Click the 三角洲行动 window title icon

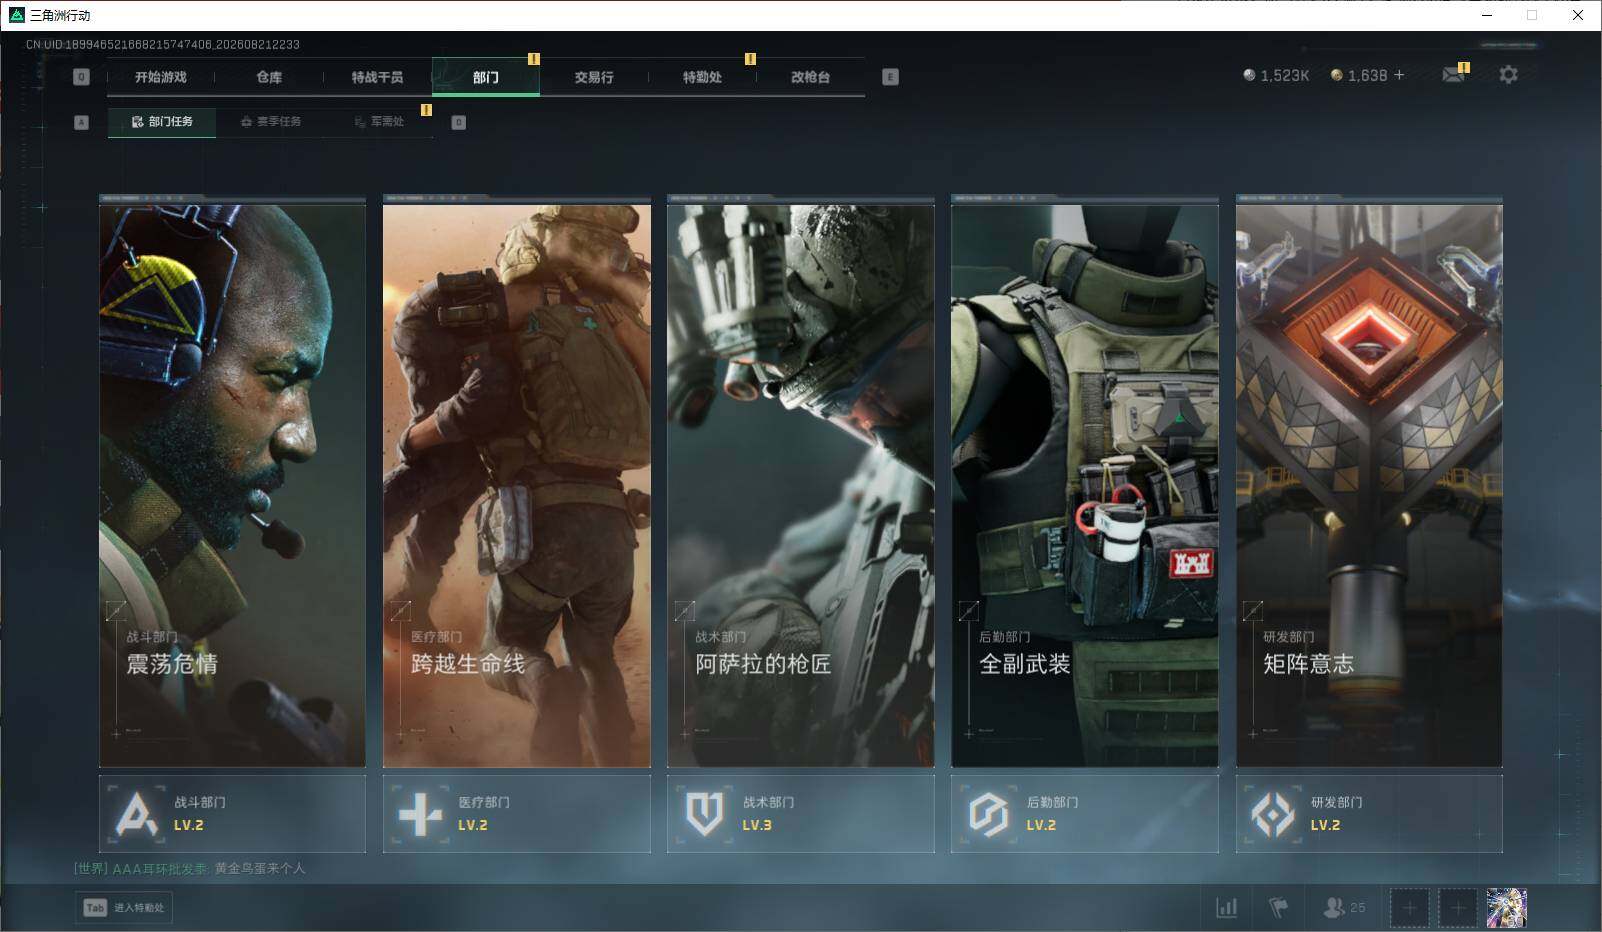pos(16,15)
